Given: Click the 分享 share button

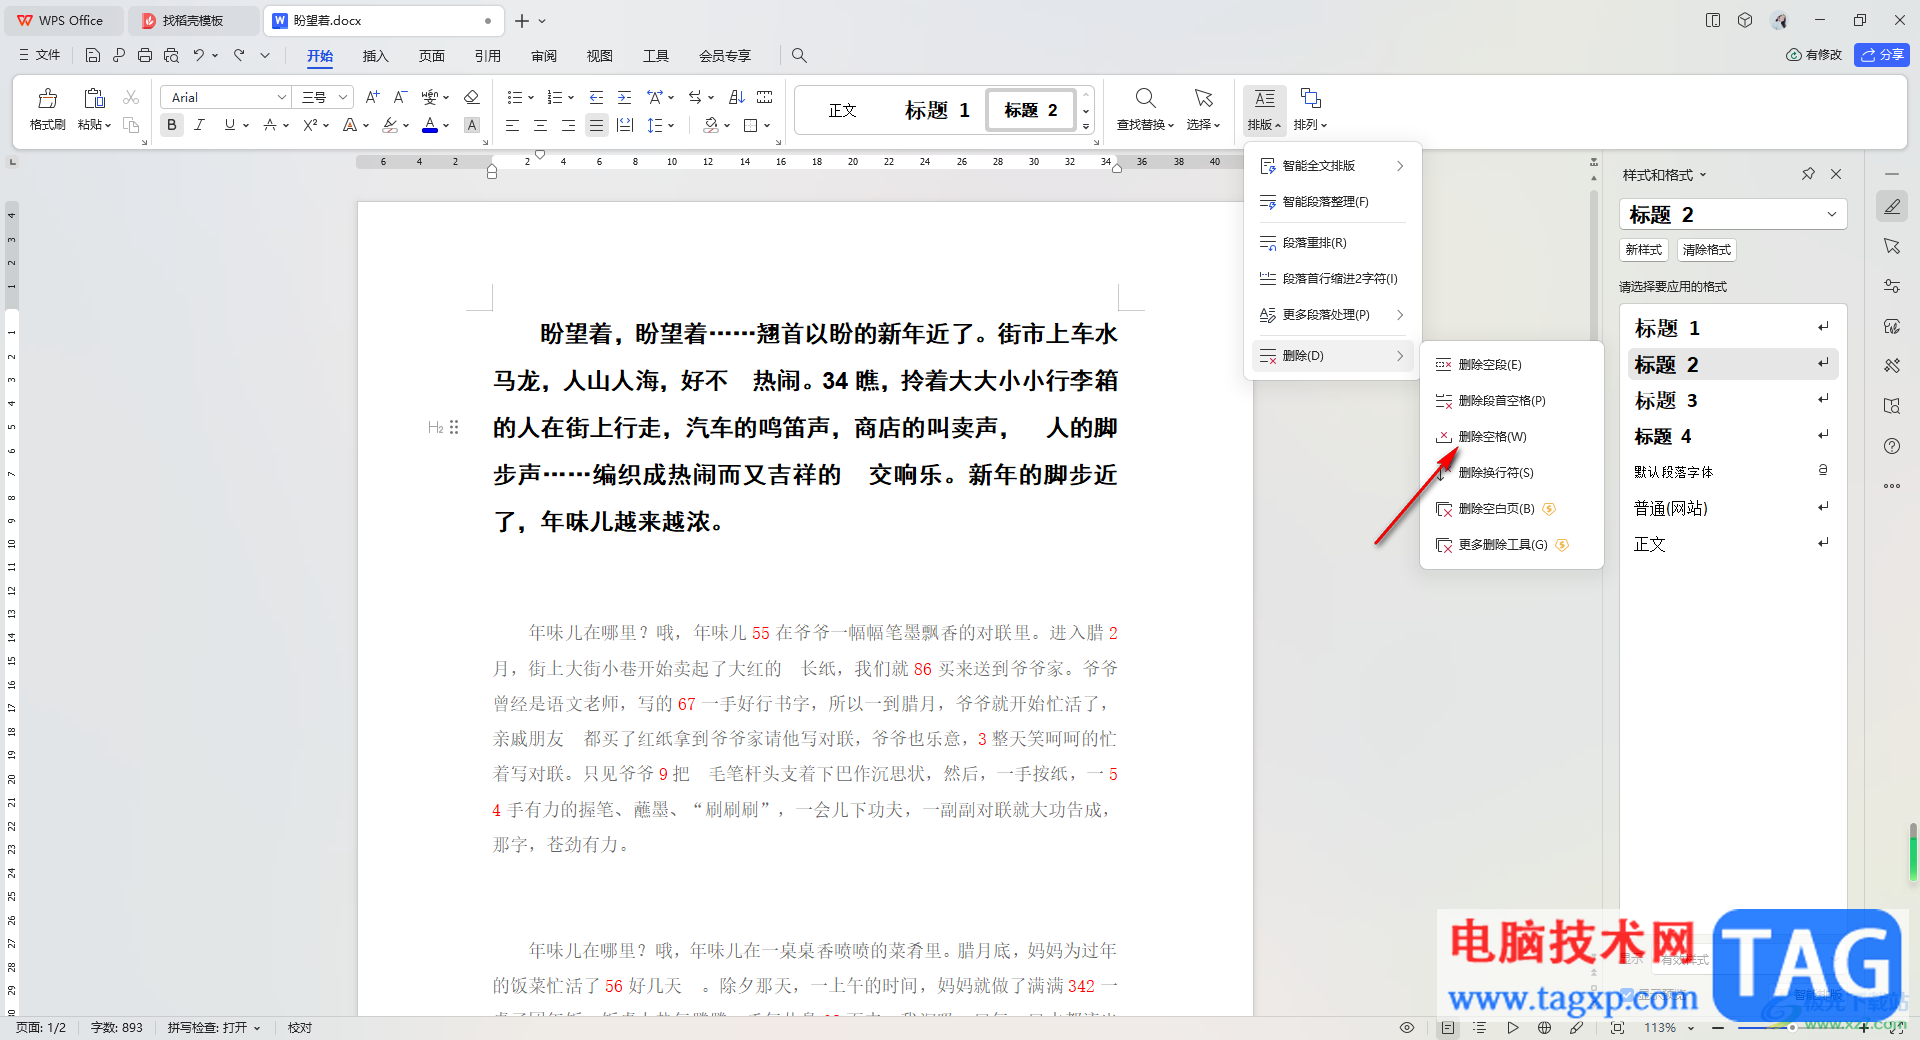Looking at the screenshot, I should (1881, 55).
